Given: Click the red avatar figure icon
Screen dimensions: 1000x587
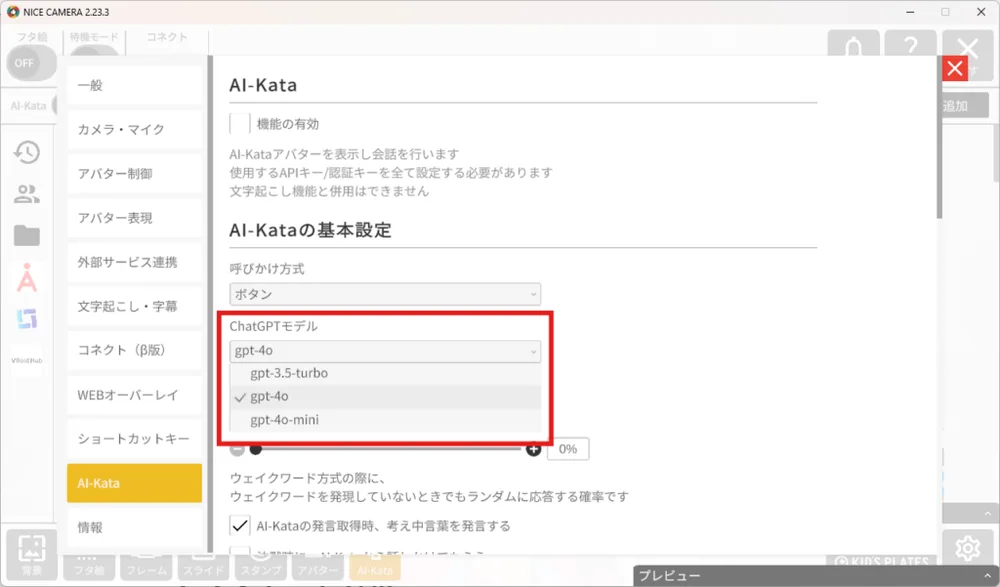Looking at the screenshot, I should tap(27, 277).
